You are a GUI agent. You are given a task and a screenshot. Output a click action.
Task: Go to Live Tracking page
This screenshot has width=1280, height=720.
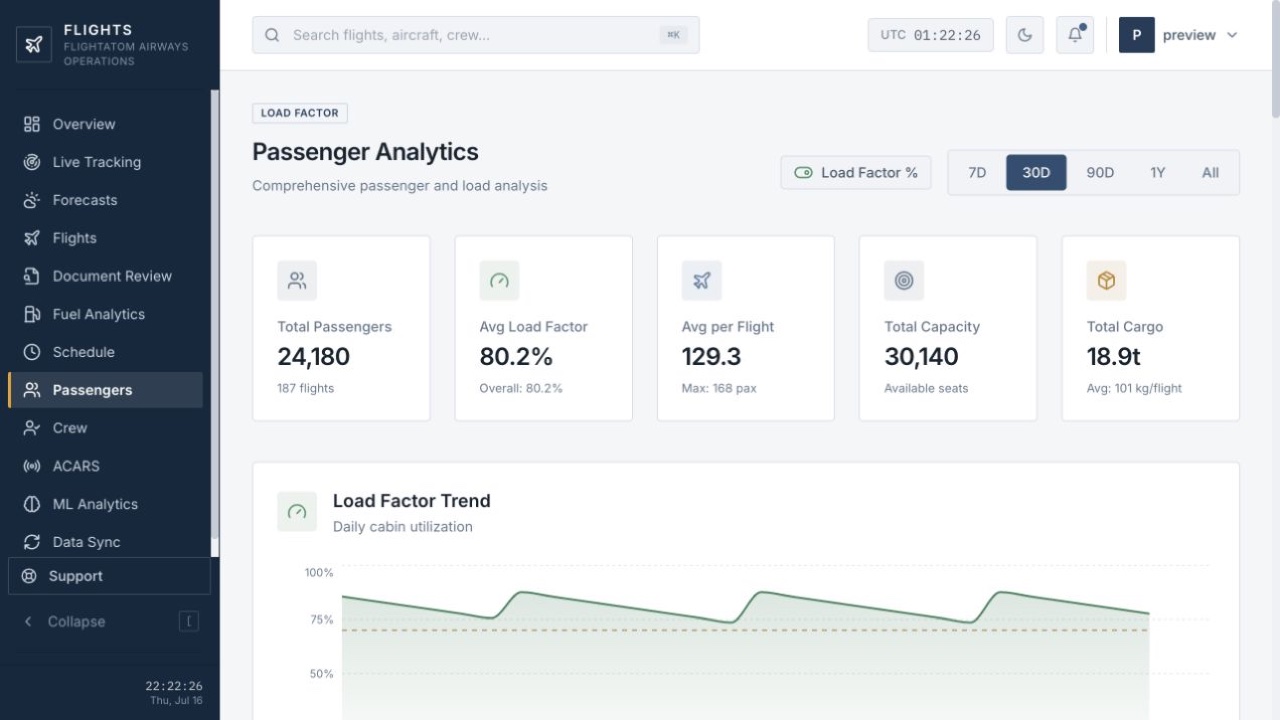105,162
